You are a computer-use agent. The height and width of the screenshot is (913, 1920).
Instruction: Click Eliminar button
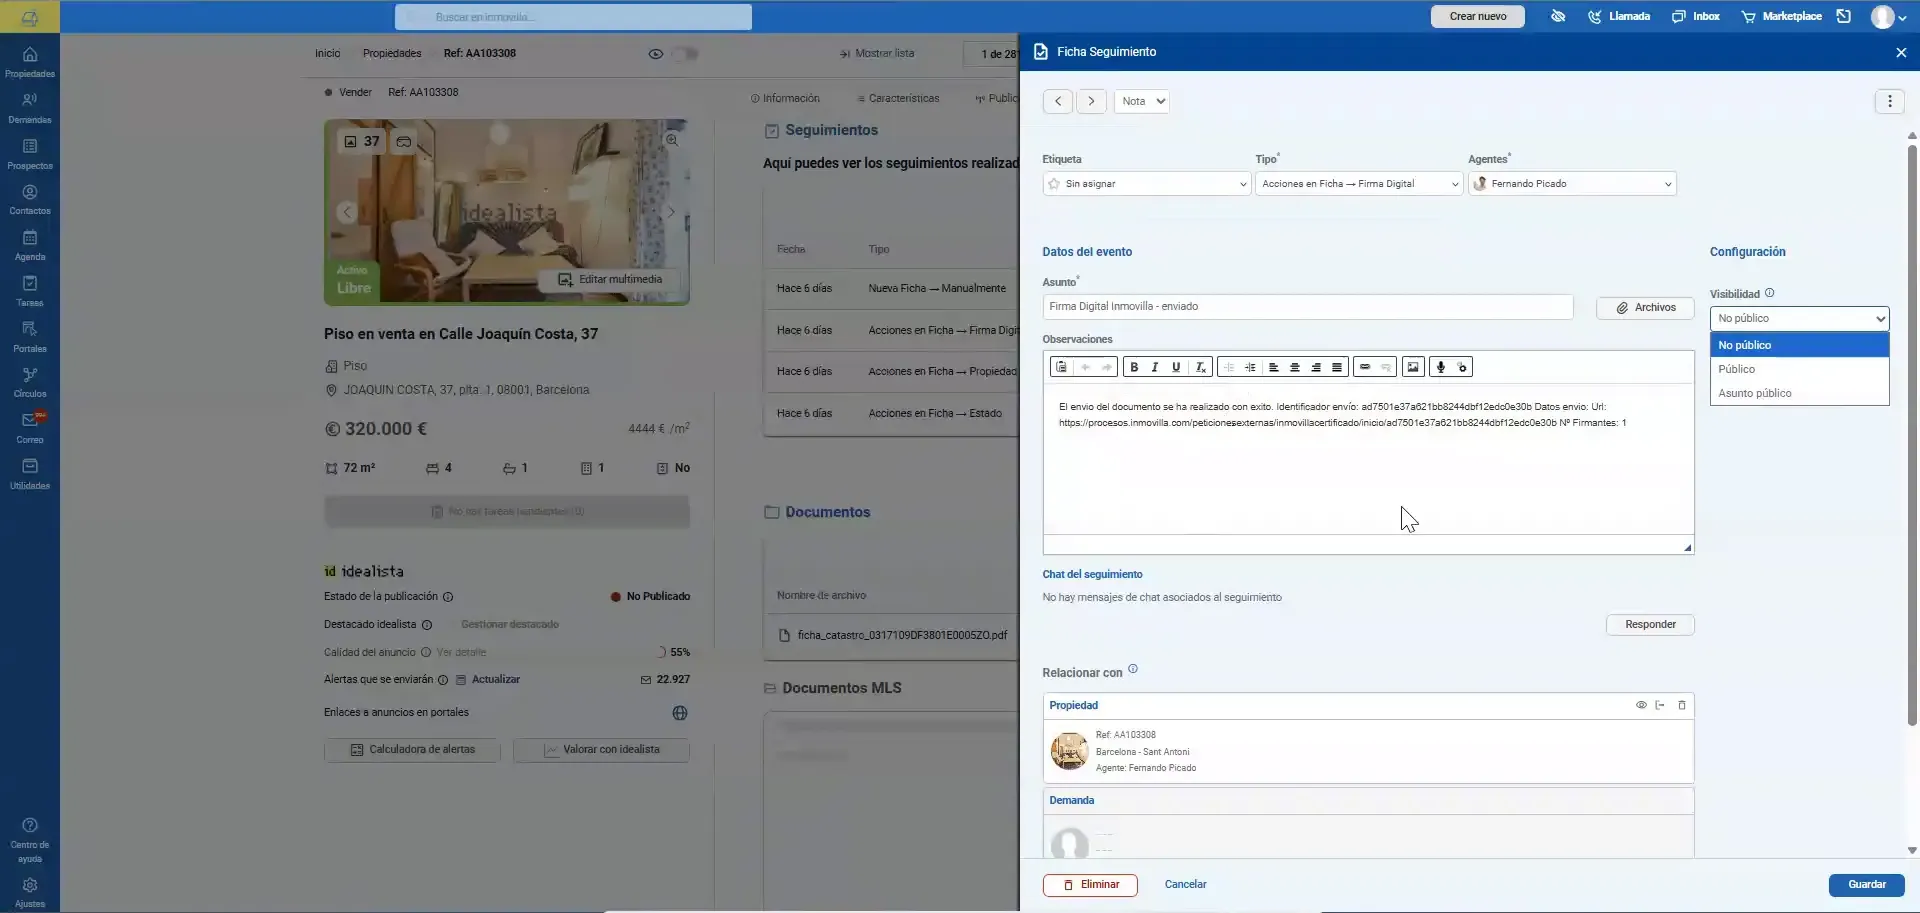pyautogui.click(x=1090, y=885)
